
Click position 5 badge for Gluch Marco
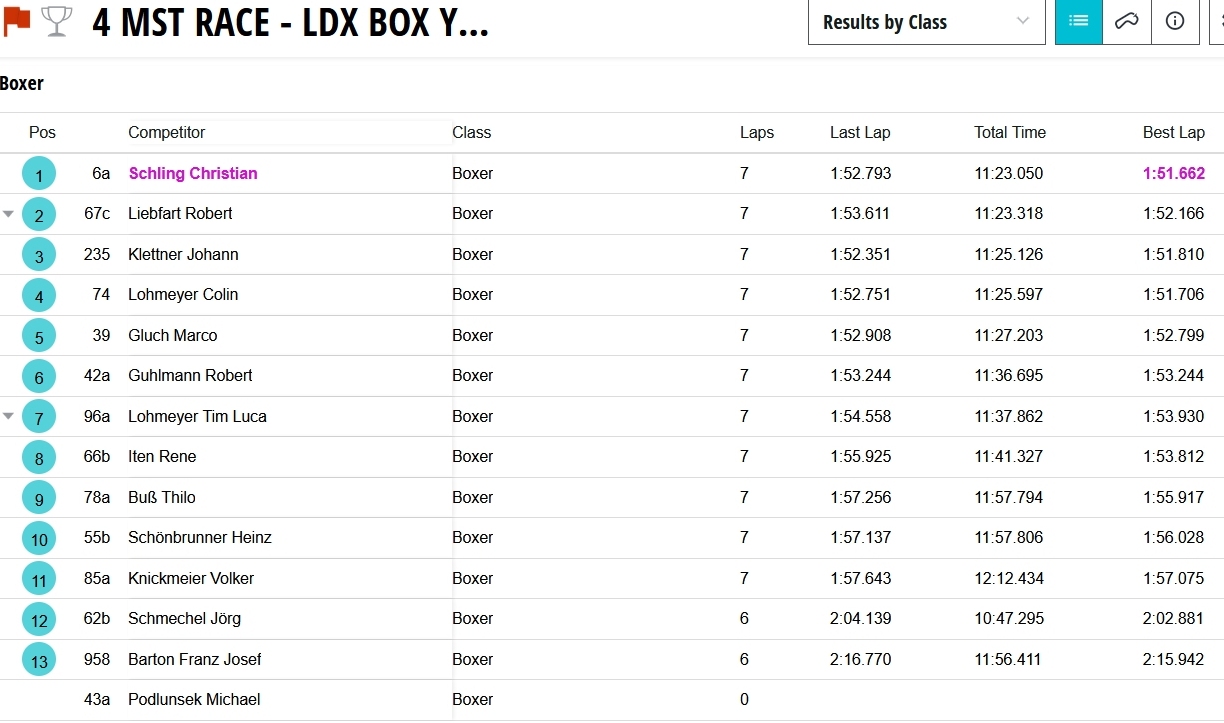(x=39, y=336)
